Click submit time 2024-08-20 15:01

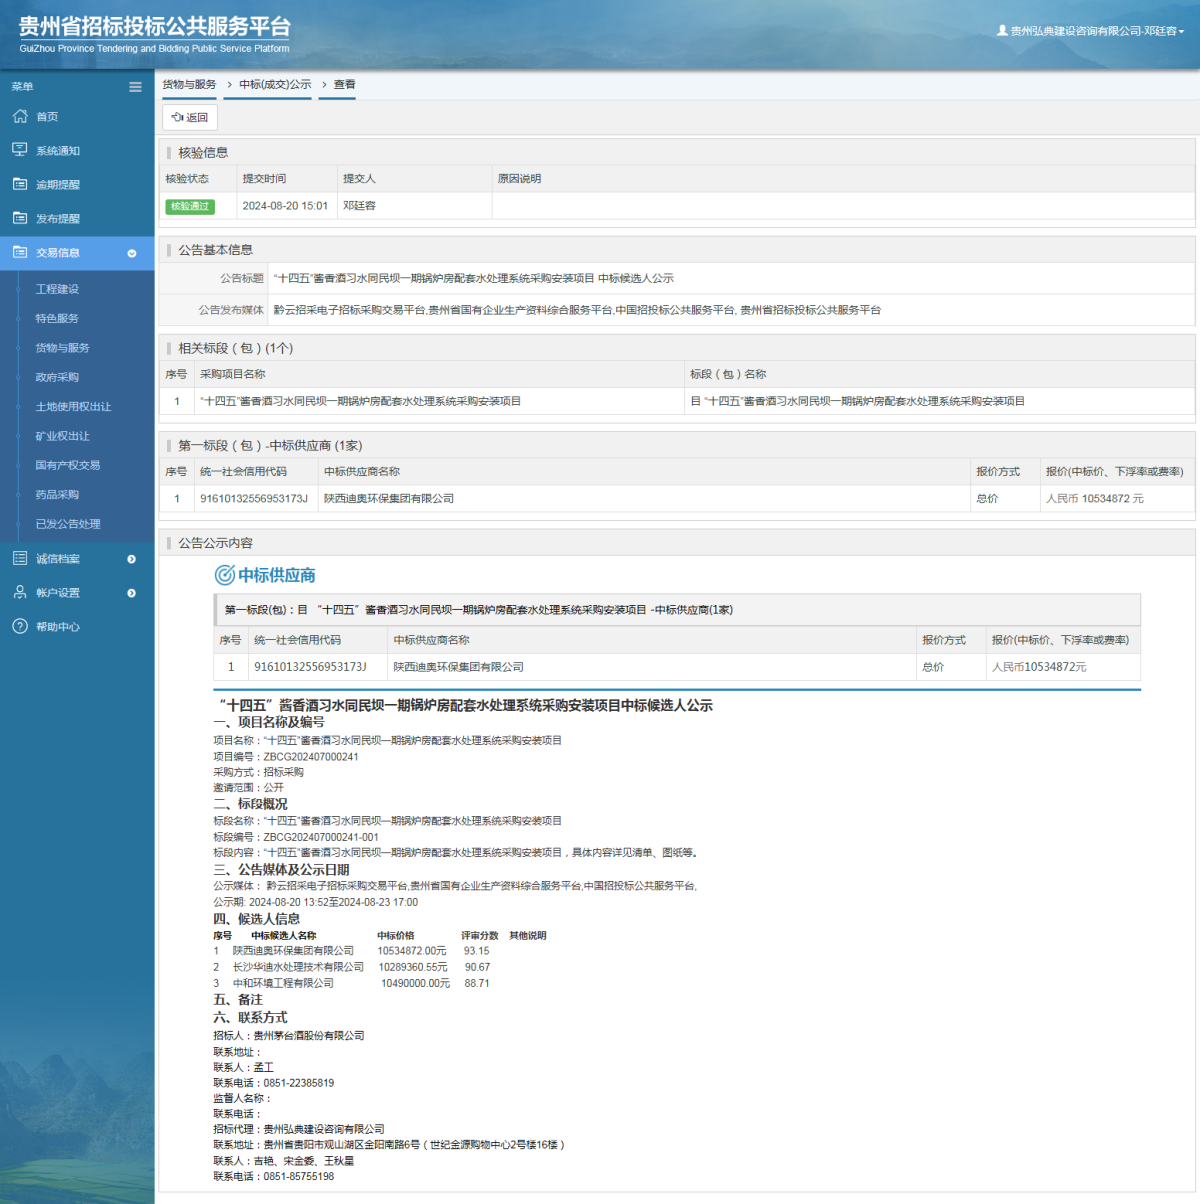click(x=285, y=206)
